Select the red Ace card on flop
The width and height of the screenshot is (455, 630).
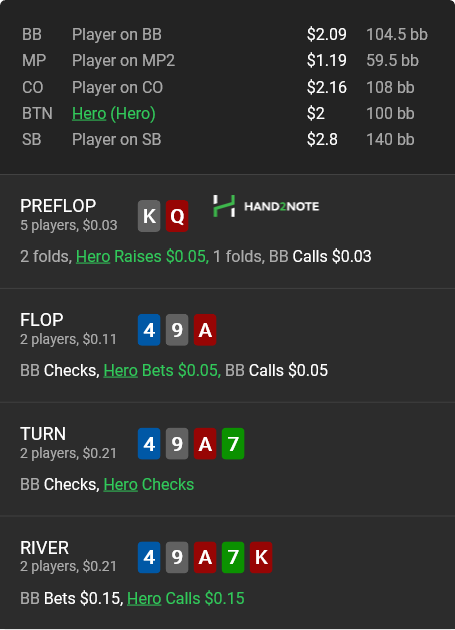coord(205,330)
